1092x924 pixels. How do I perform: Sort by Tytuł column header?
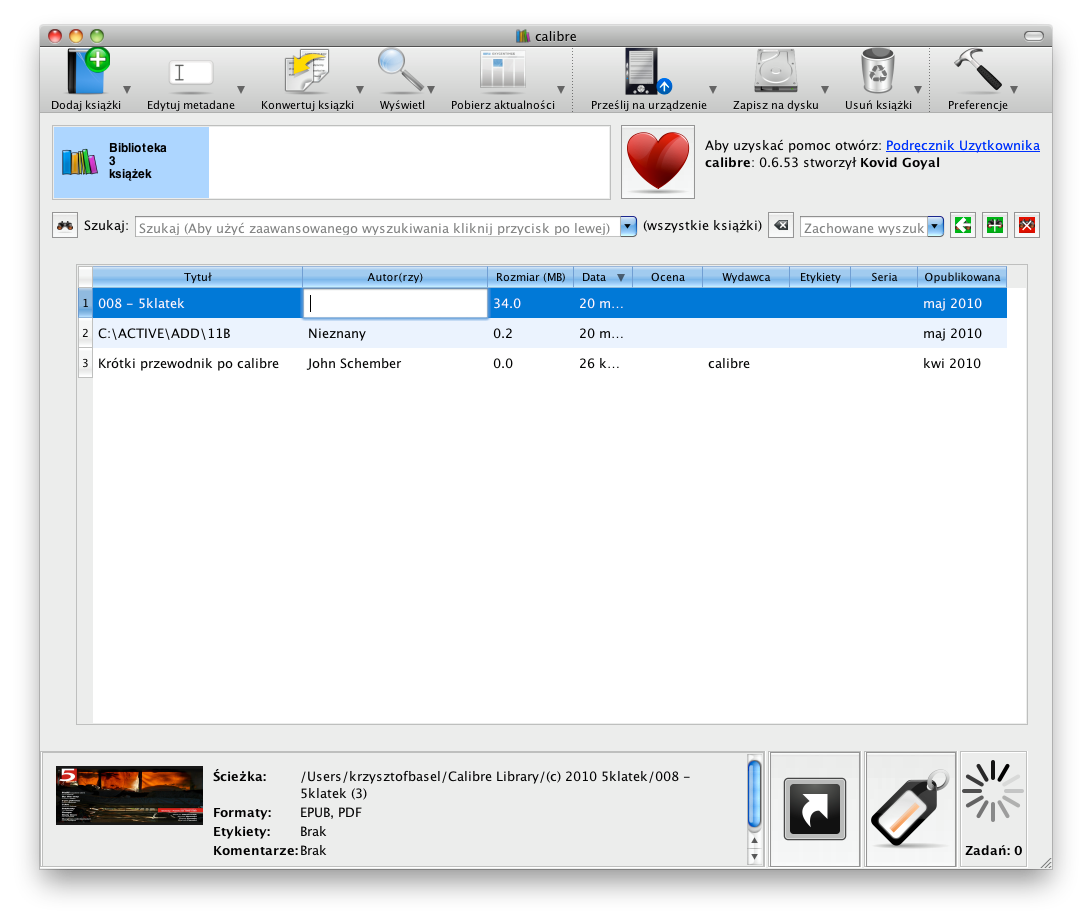pyautogui.click(x=197, y=277)
